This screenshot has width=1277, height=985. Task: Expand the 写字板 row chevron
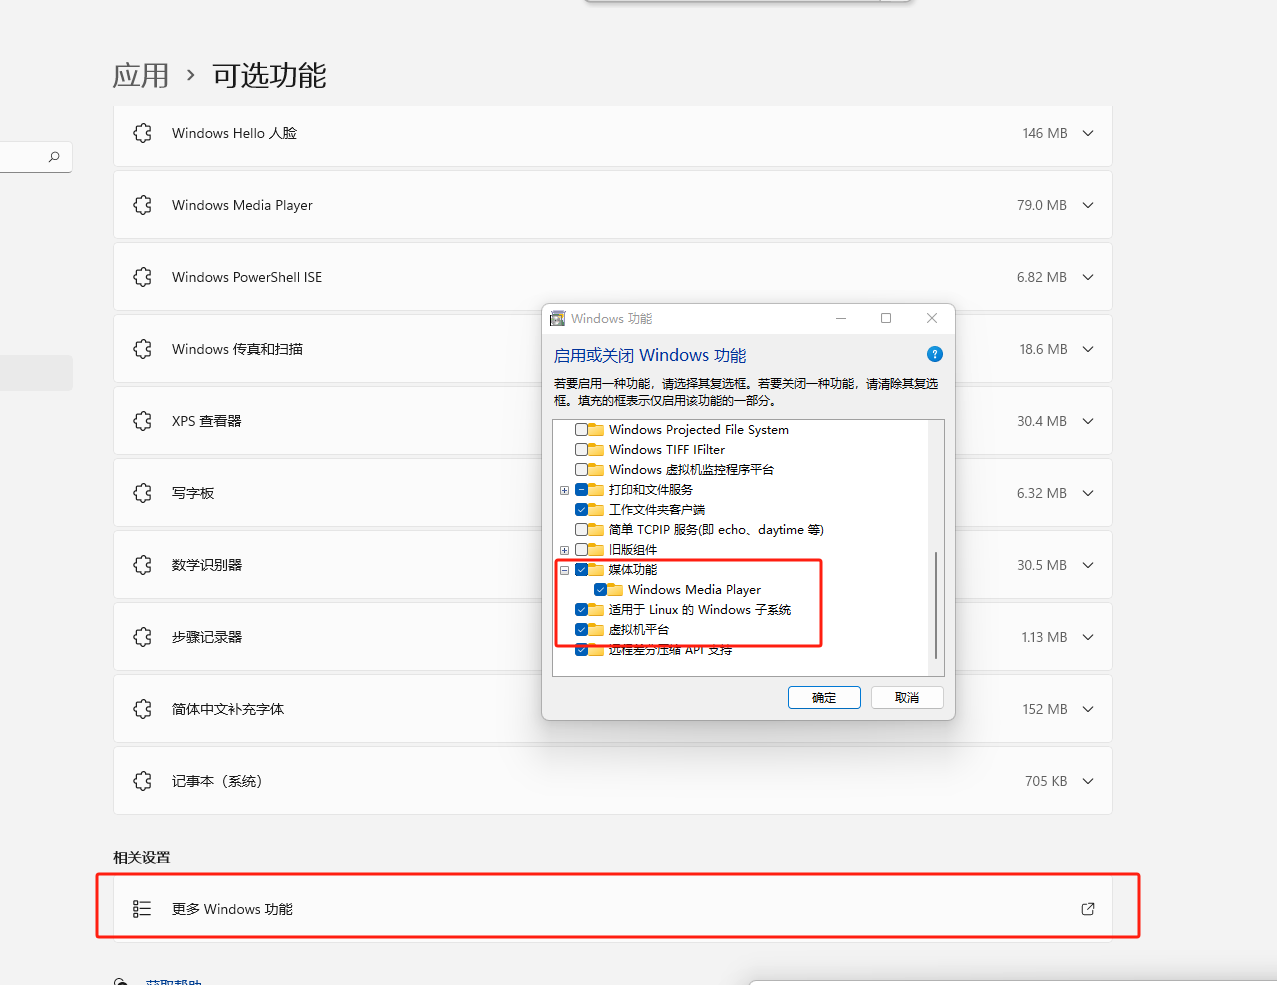(1088, 493)
